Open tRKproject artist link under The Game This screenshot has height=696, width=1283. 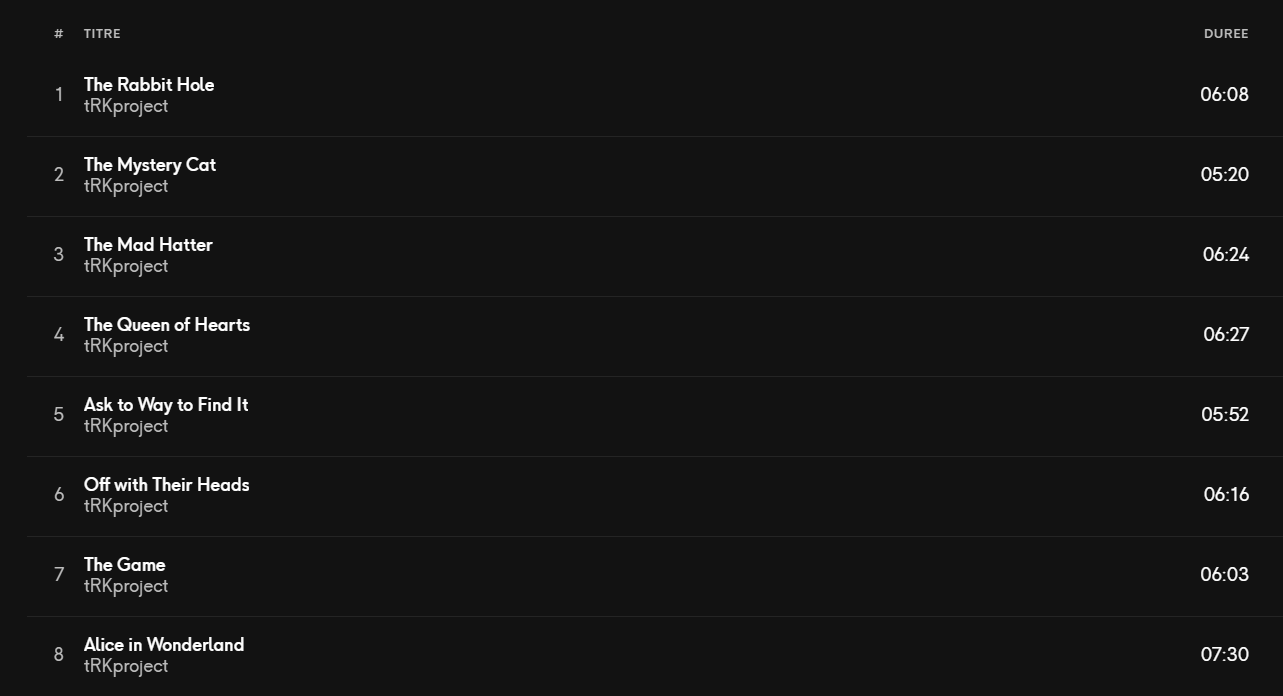point(126,587)
